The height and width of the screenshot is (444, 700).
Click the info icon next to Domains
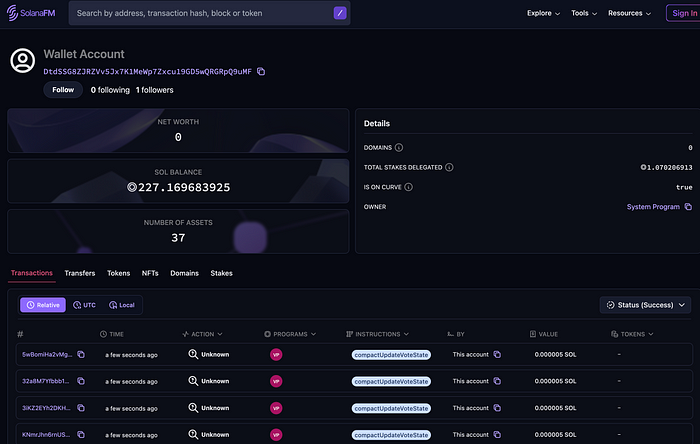(x=399, y=148)
